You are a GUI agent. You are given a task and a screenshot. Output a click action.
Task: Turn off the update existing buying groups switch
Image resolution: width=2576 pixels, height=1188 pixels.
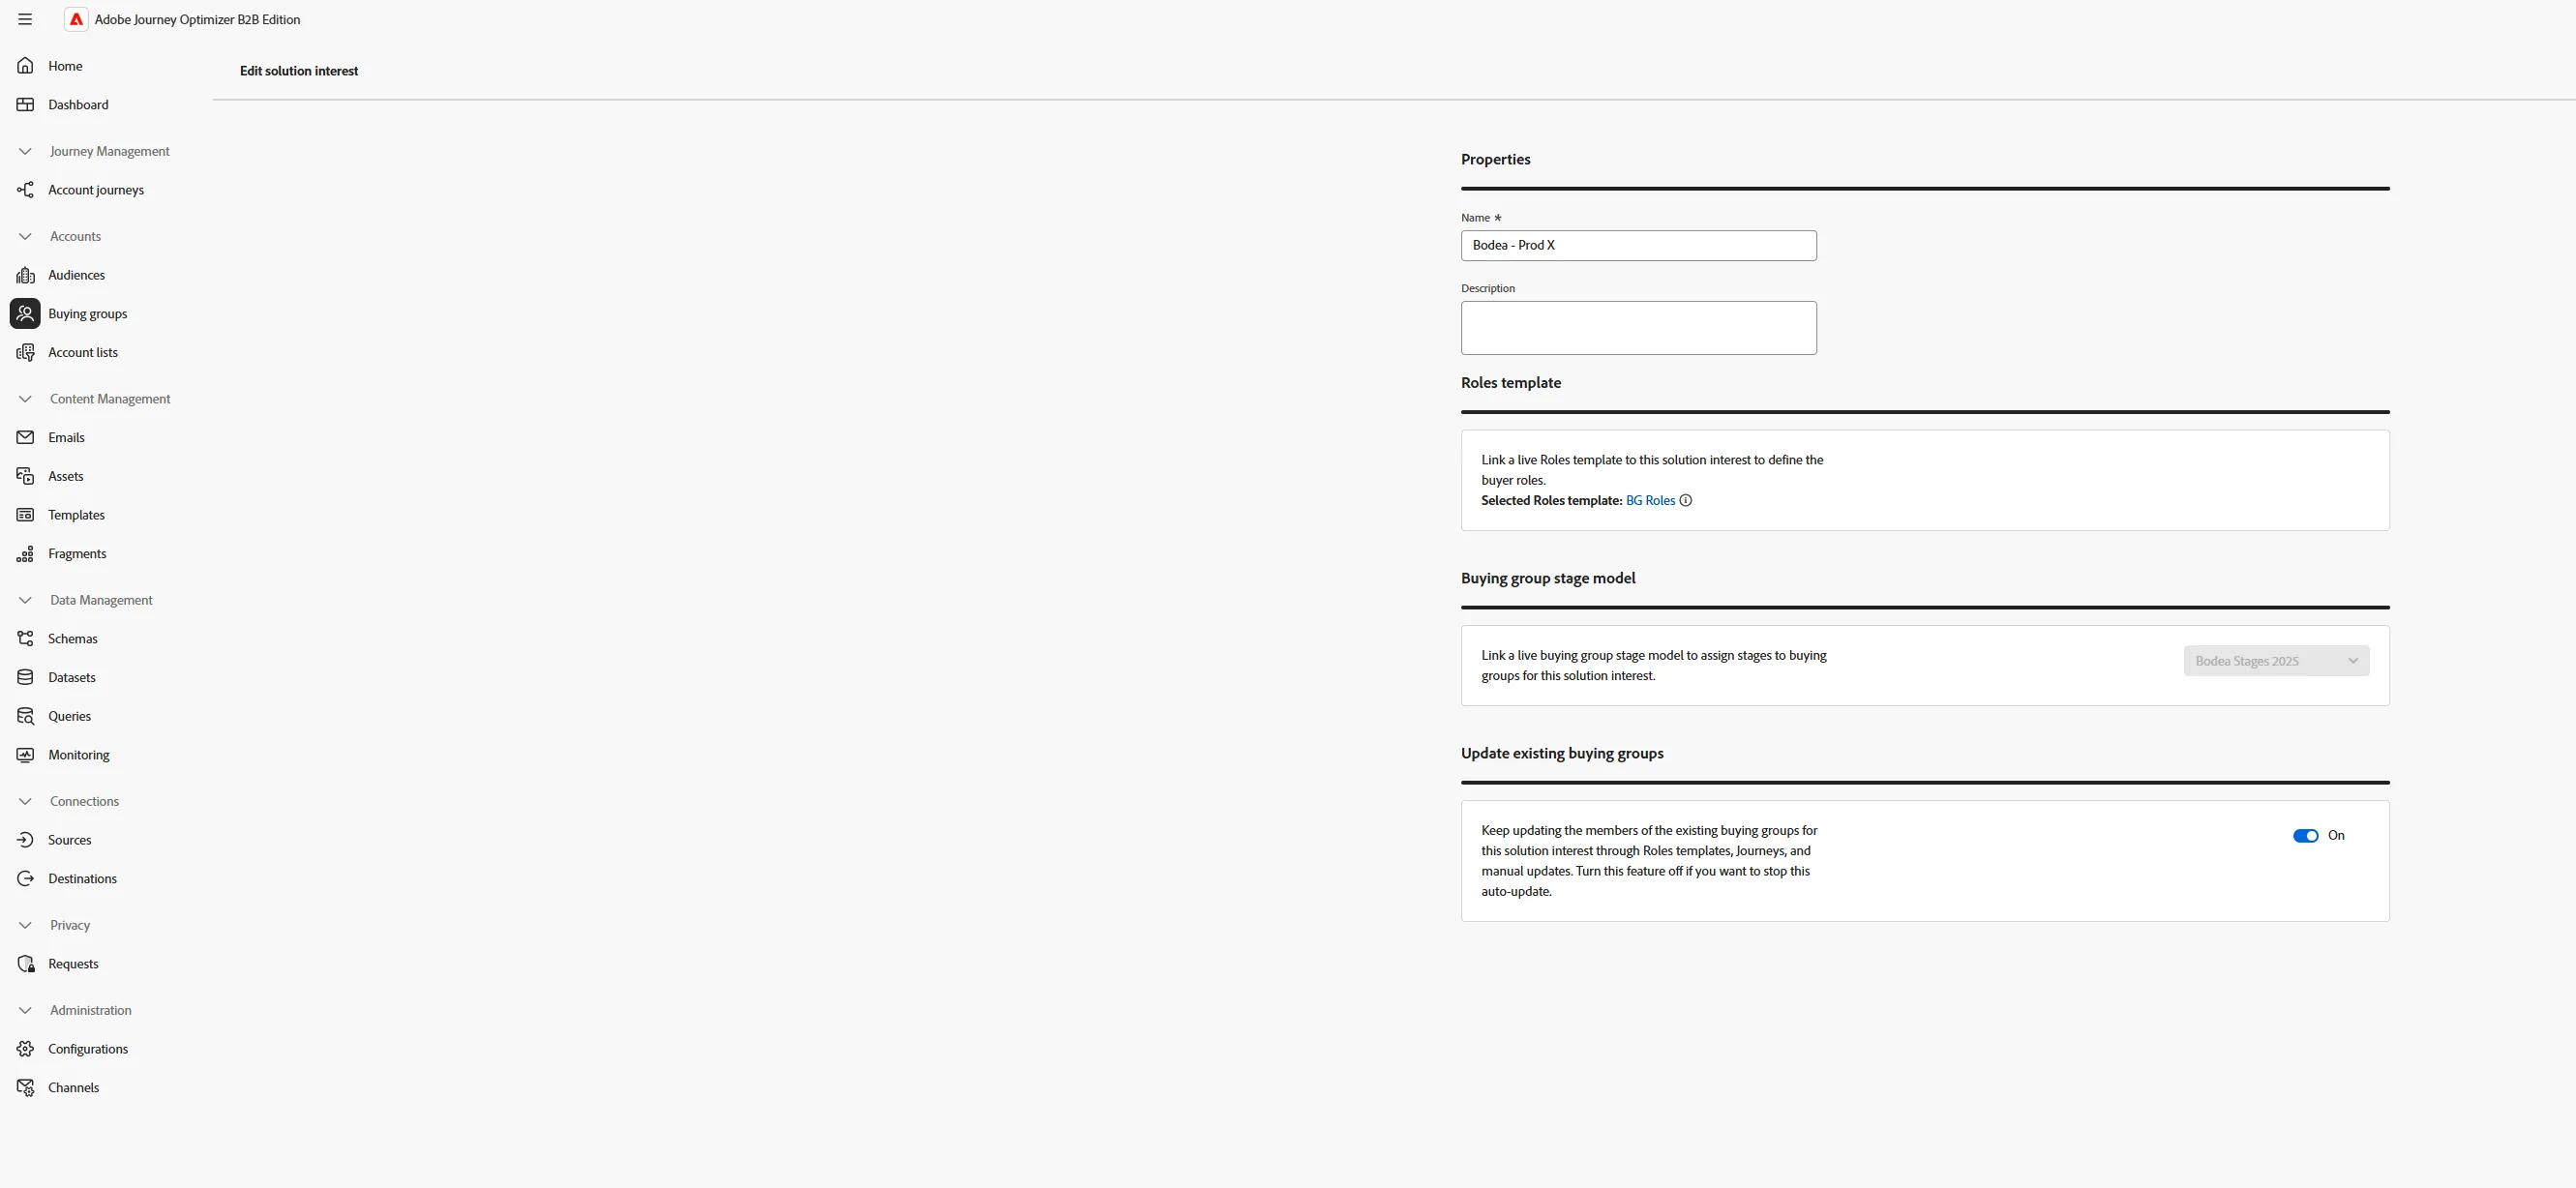2305,836
